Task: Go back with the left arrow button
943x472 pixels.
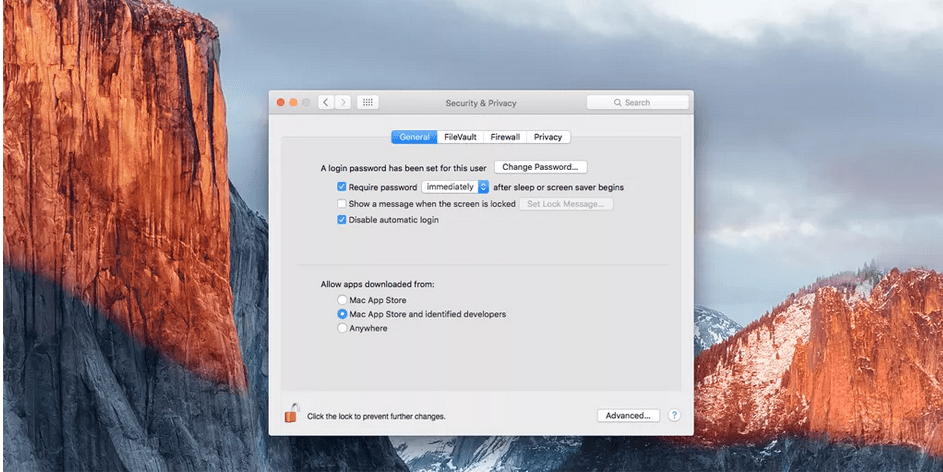Action: click(x=326, y=102)
